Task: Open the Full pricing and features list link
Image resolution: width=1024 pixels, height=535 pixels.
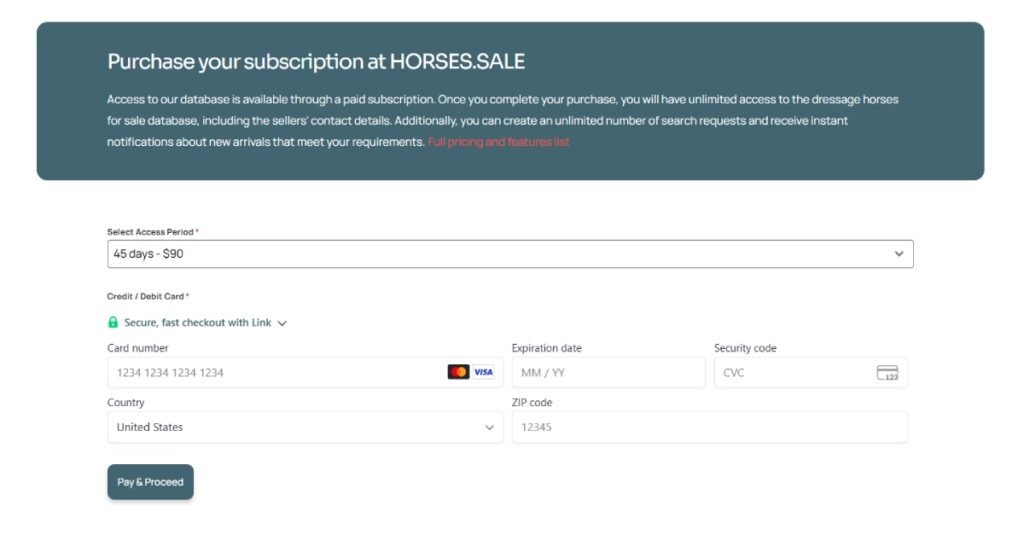Action: pyautogui.click(x=499, y=142)
